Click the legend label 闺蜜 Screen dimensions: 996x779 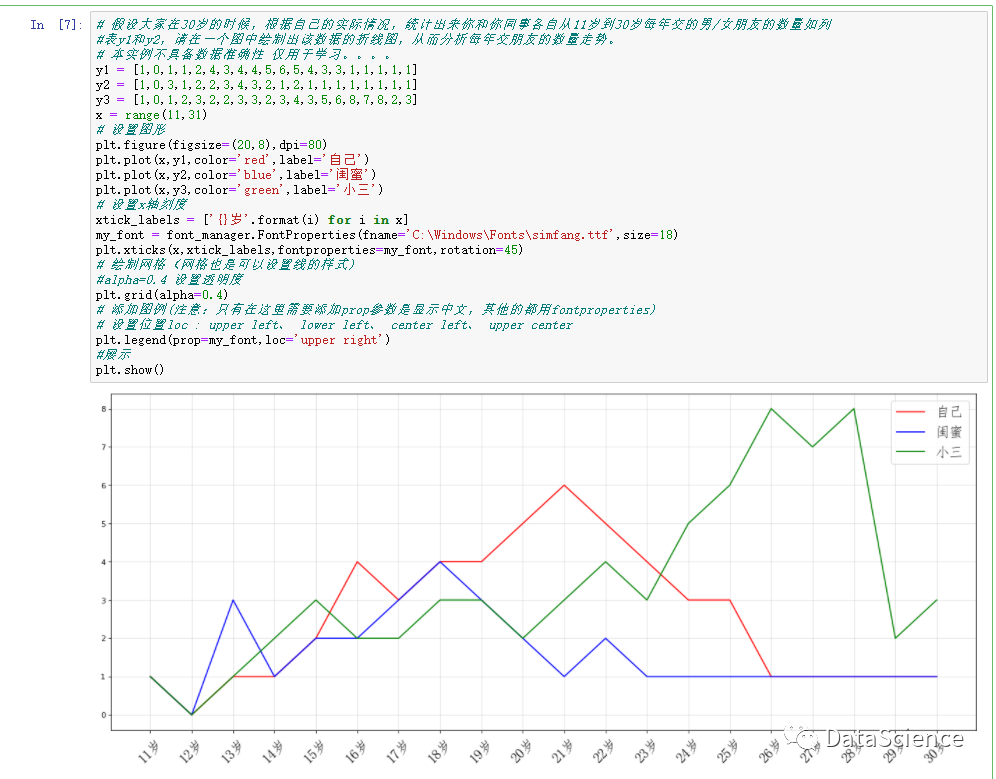tap(949, 432)
